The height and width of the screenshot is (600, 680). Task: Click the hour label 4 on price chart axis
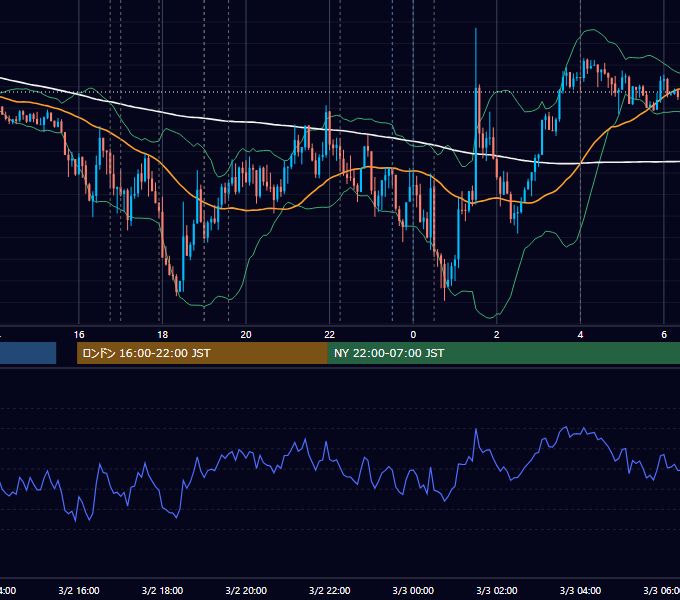(x=580, y=335)
